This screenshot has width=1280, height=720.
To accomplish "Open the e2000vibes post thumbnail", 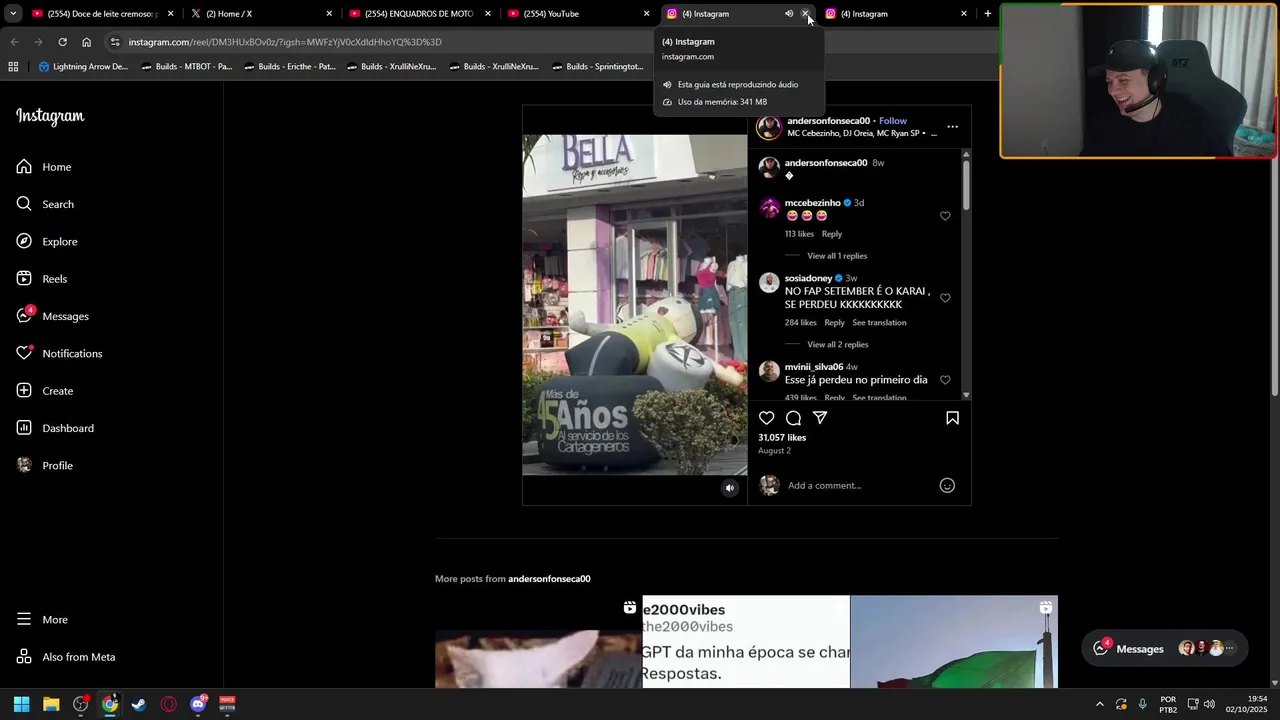I will point(746,642).
